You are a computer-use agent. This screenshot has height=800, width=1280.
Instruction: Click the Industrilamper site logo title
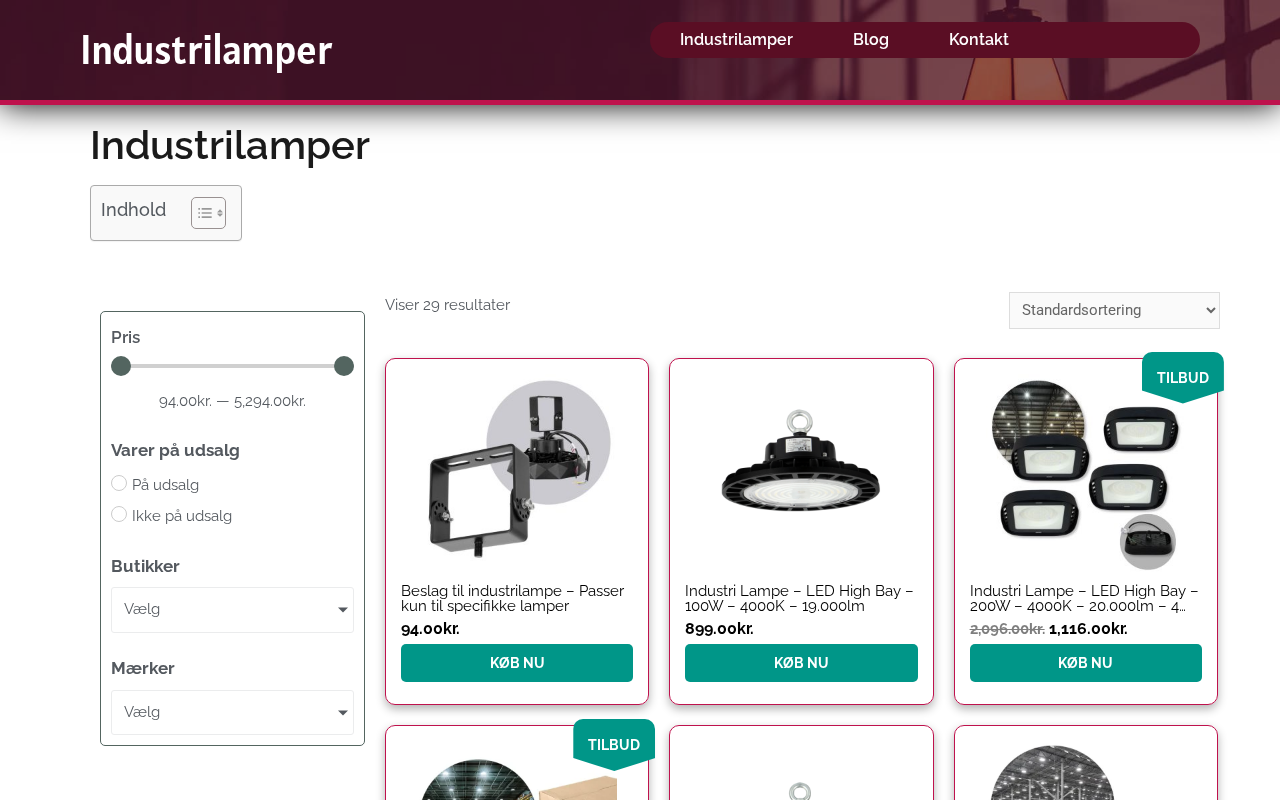206,50
